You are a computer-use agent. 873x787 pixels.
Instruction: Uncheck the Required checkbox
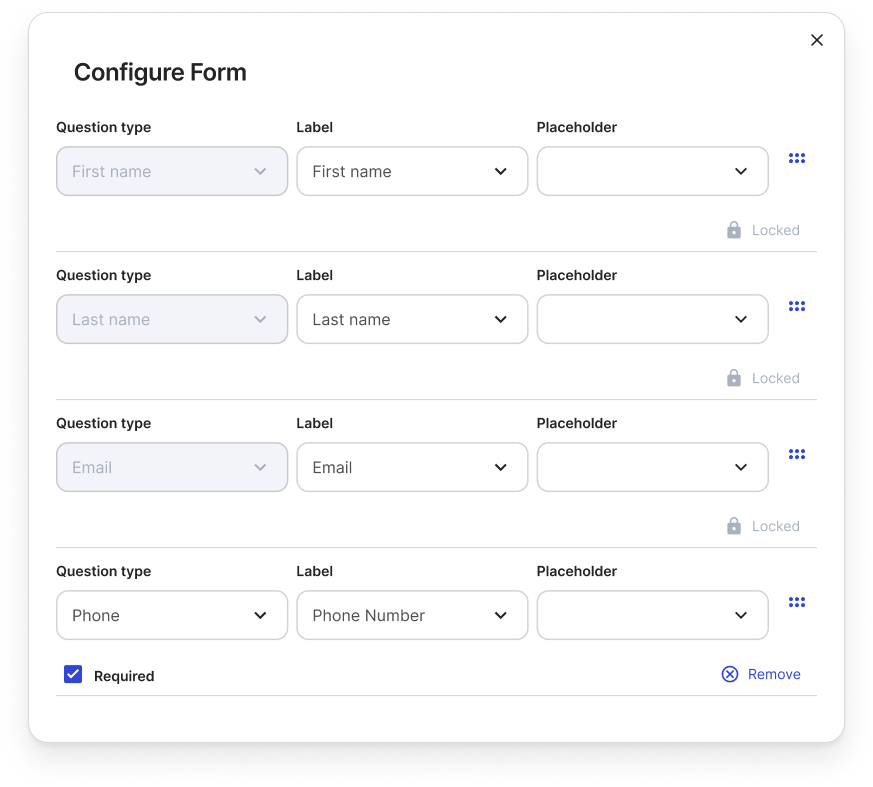point(73,674)
